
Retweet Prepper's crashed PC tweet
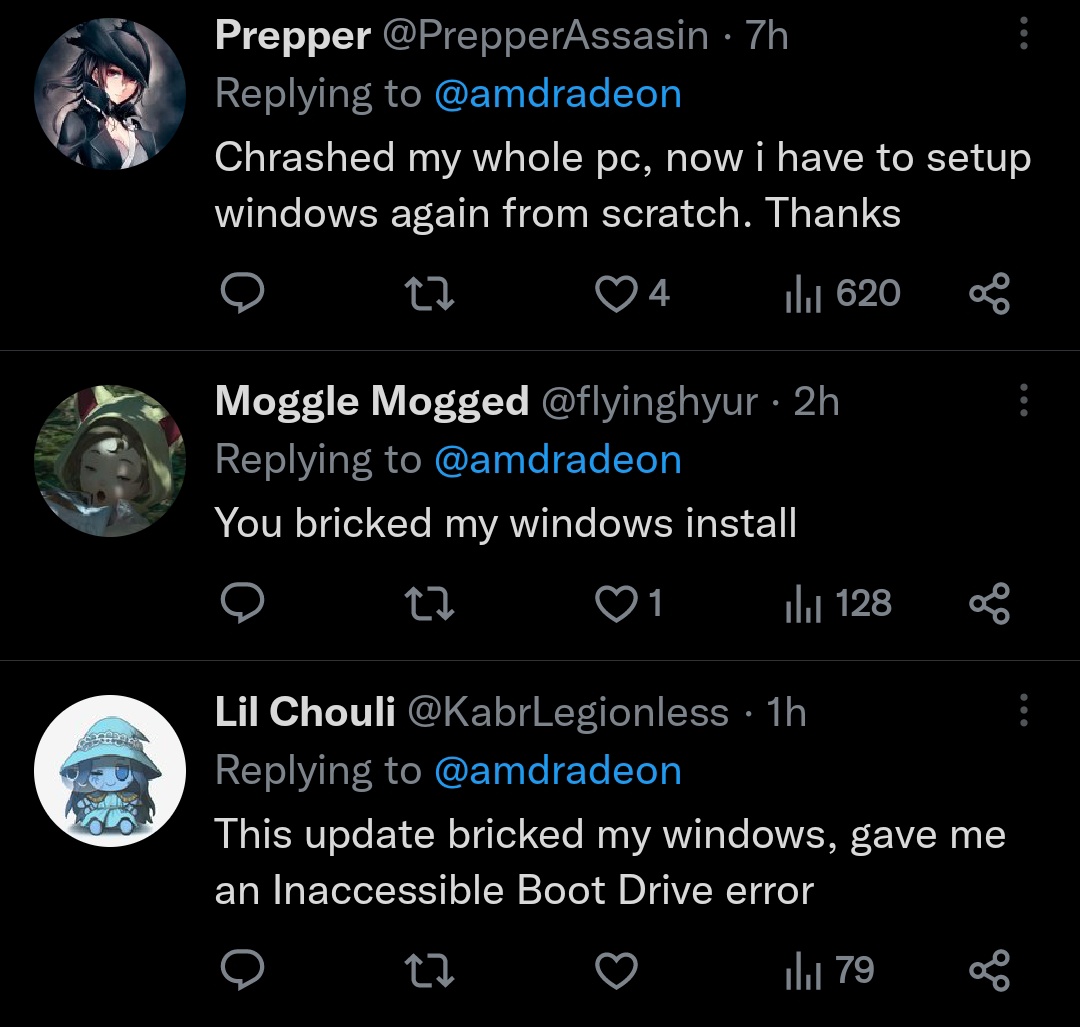(x=429, y=293)
